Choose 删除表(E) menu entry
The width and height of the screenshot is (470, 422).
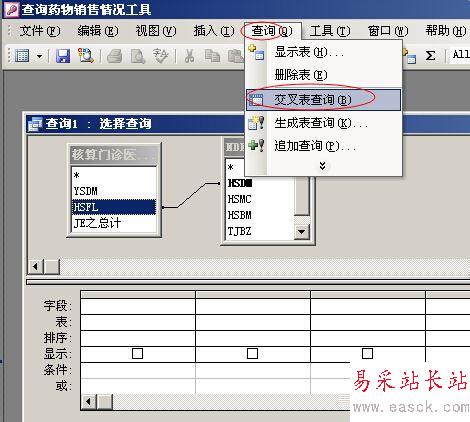click(323, 75)
